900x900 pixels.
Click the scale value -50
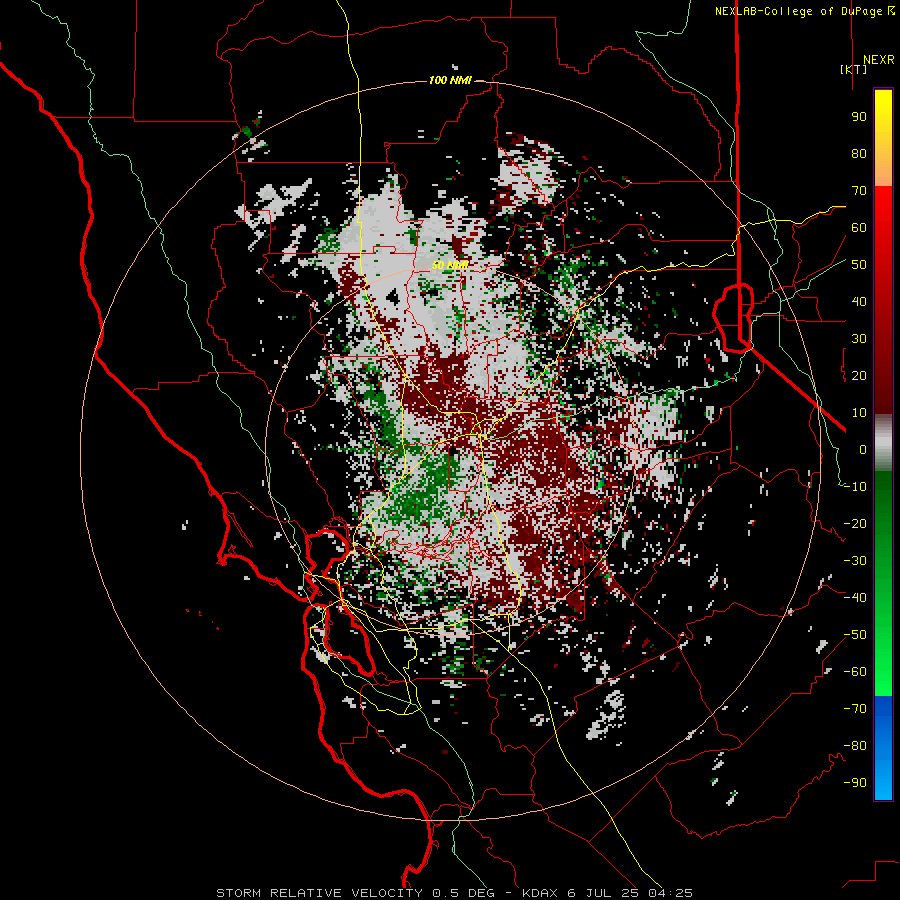[x=855, y=635]
